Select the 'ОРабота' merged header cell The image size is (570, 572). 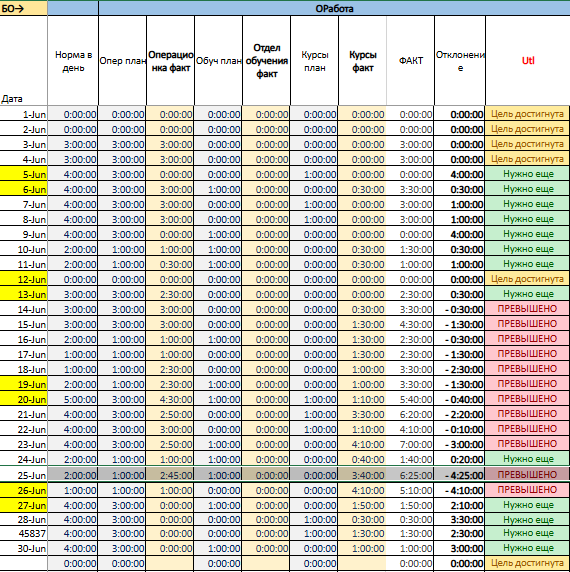point(334,8)
